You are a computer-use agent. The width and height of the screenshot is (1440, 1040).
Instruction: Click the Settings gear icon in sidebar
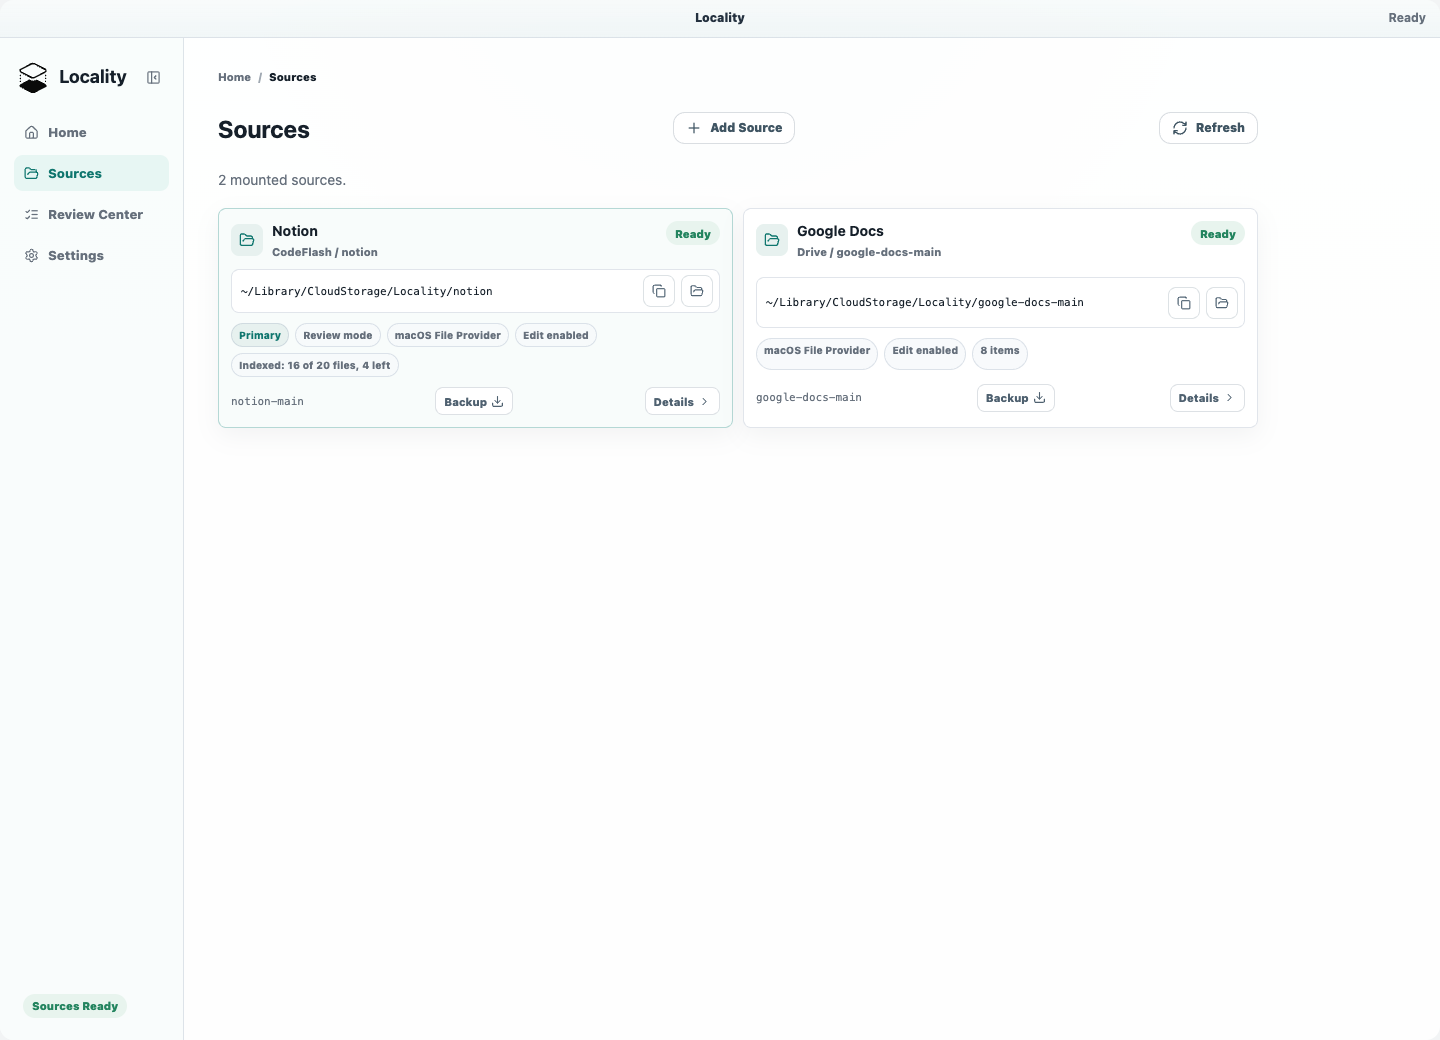point(32,255)
